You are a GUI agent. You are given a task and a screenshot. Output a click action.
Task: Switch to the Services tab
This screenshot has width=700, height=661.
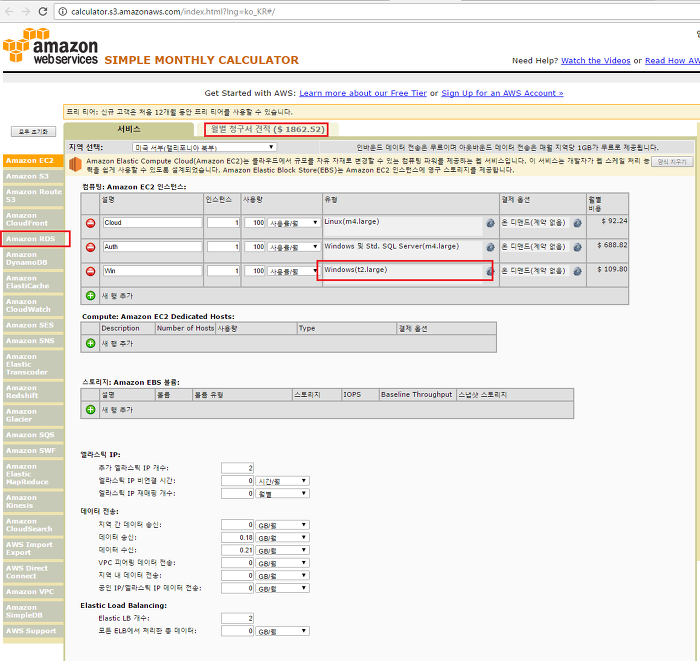[x=129, y=129]
